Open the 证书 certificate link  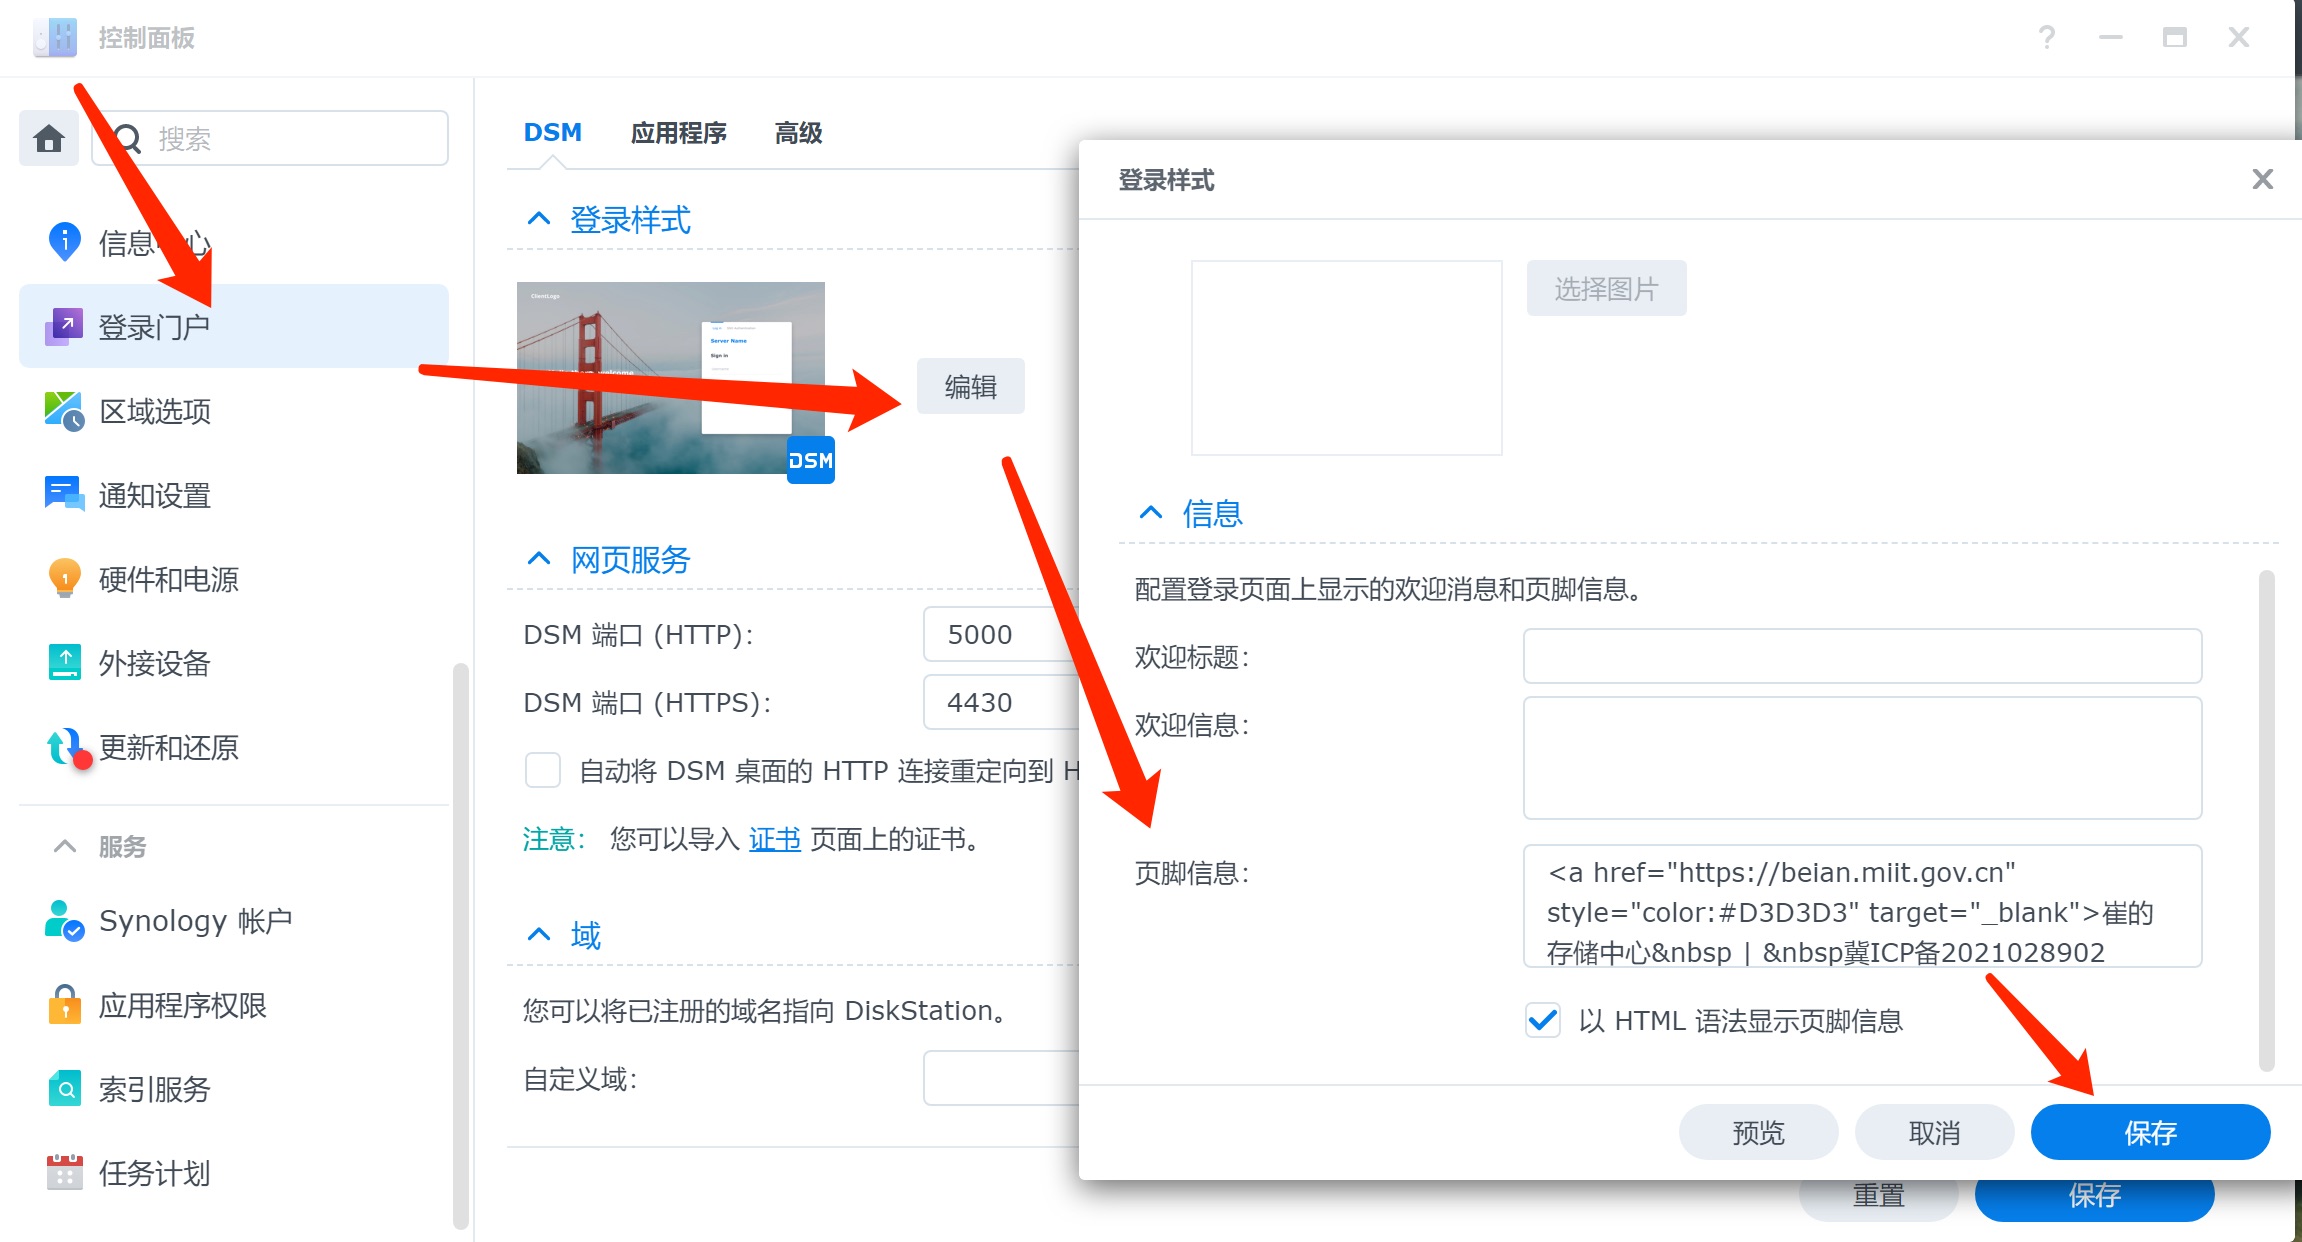pyautogui.click(x=775, y=839)
